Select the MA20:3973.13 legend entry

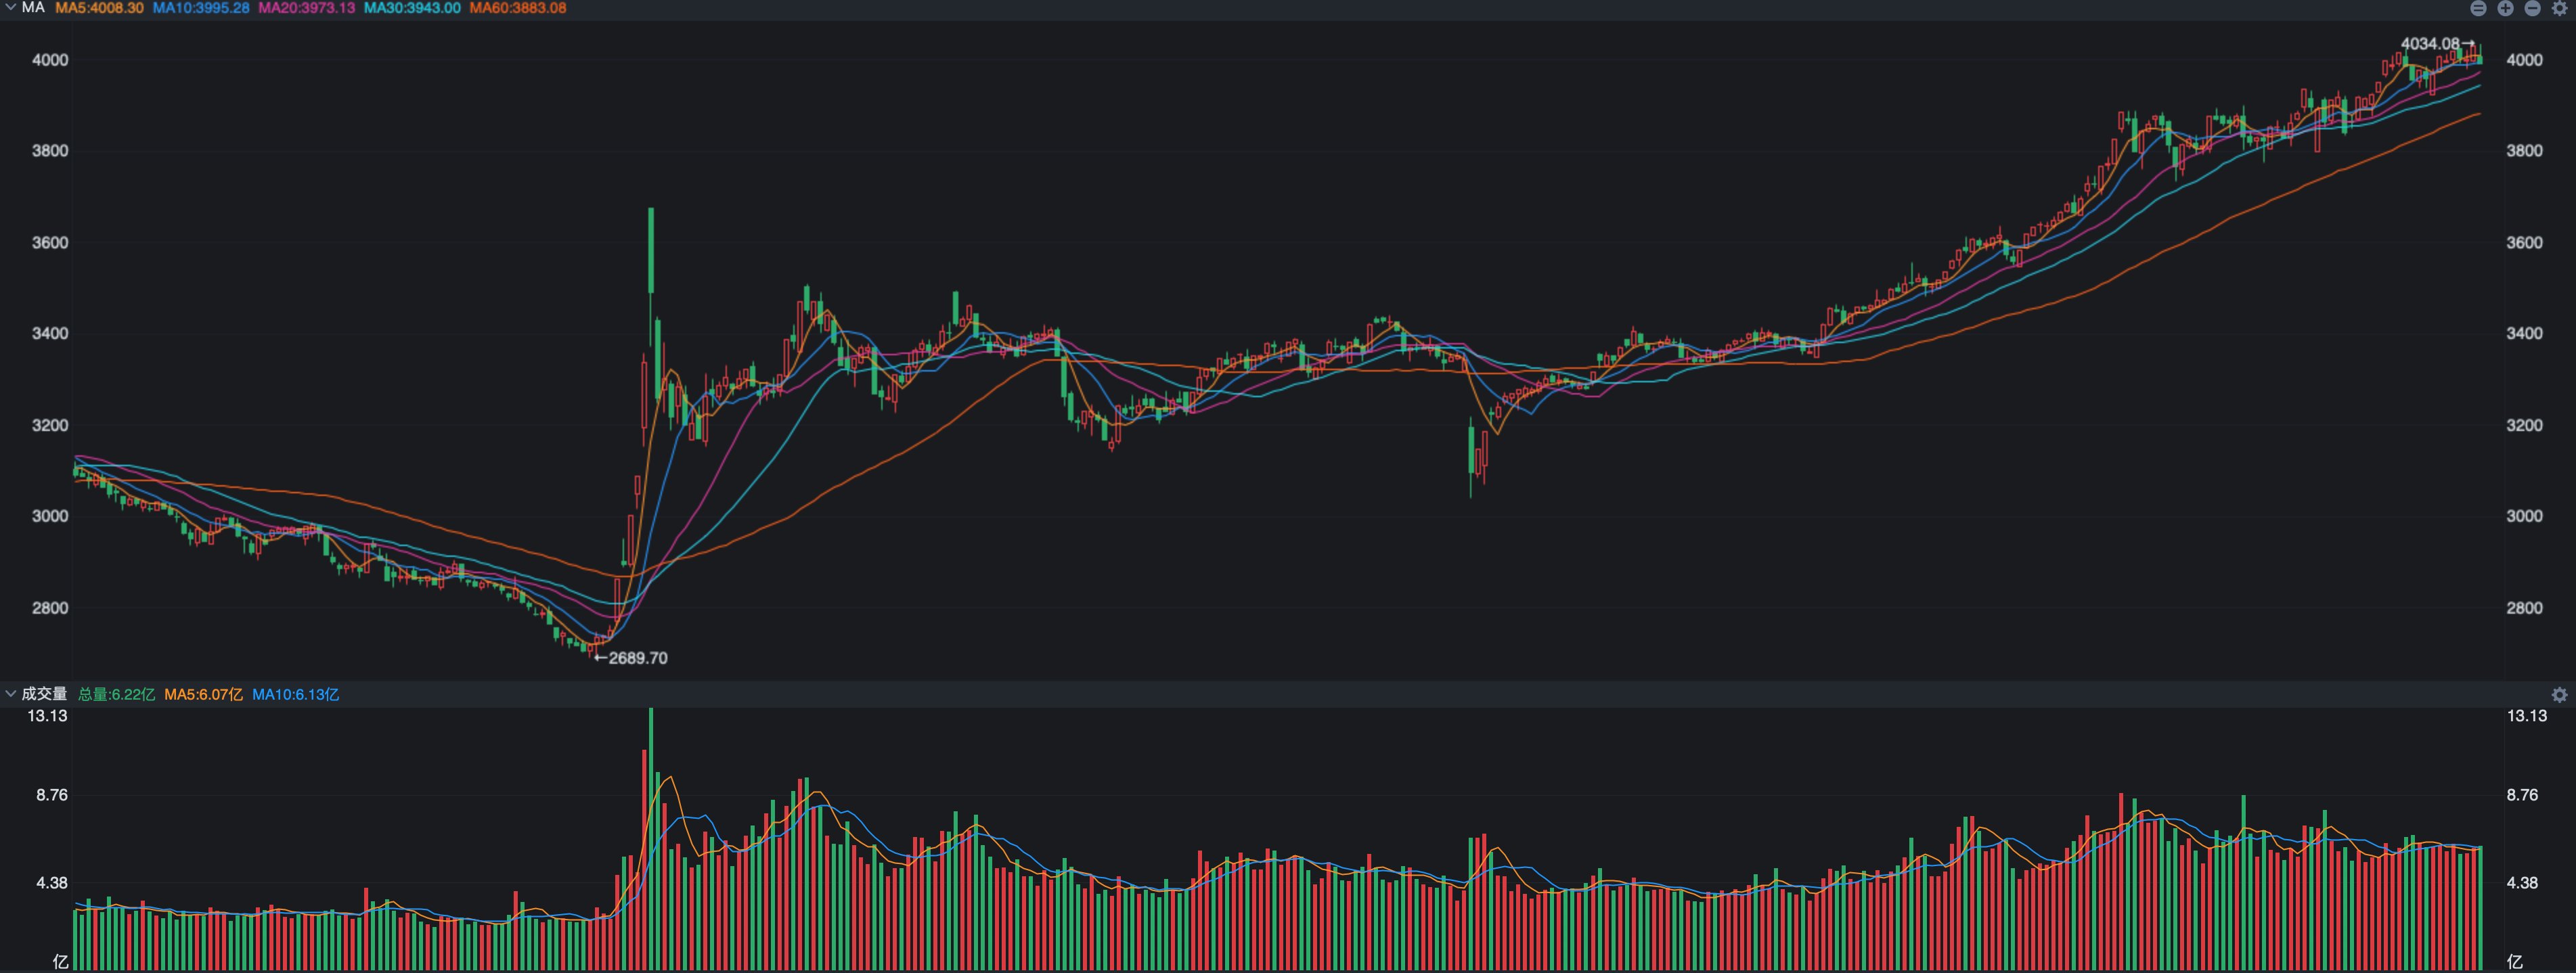point(306,8)
